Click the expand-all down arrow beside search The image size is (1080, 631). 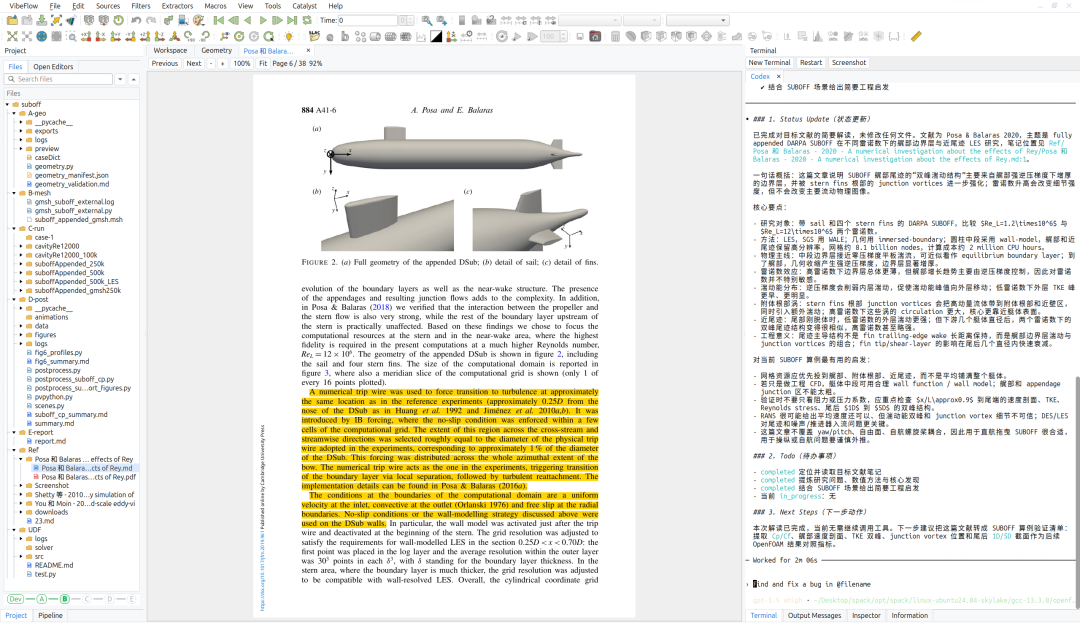120,79
